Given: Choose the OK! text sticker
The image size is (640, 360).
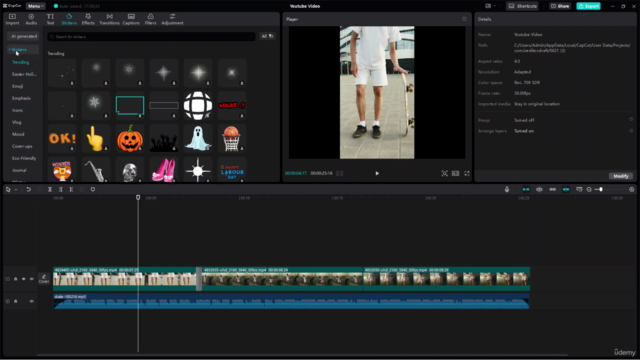Looking at the screenshot, I should (x=62, y=138).
